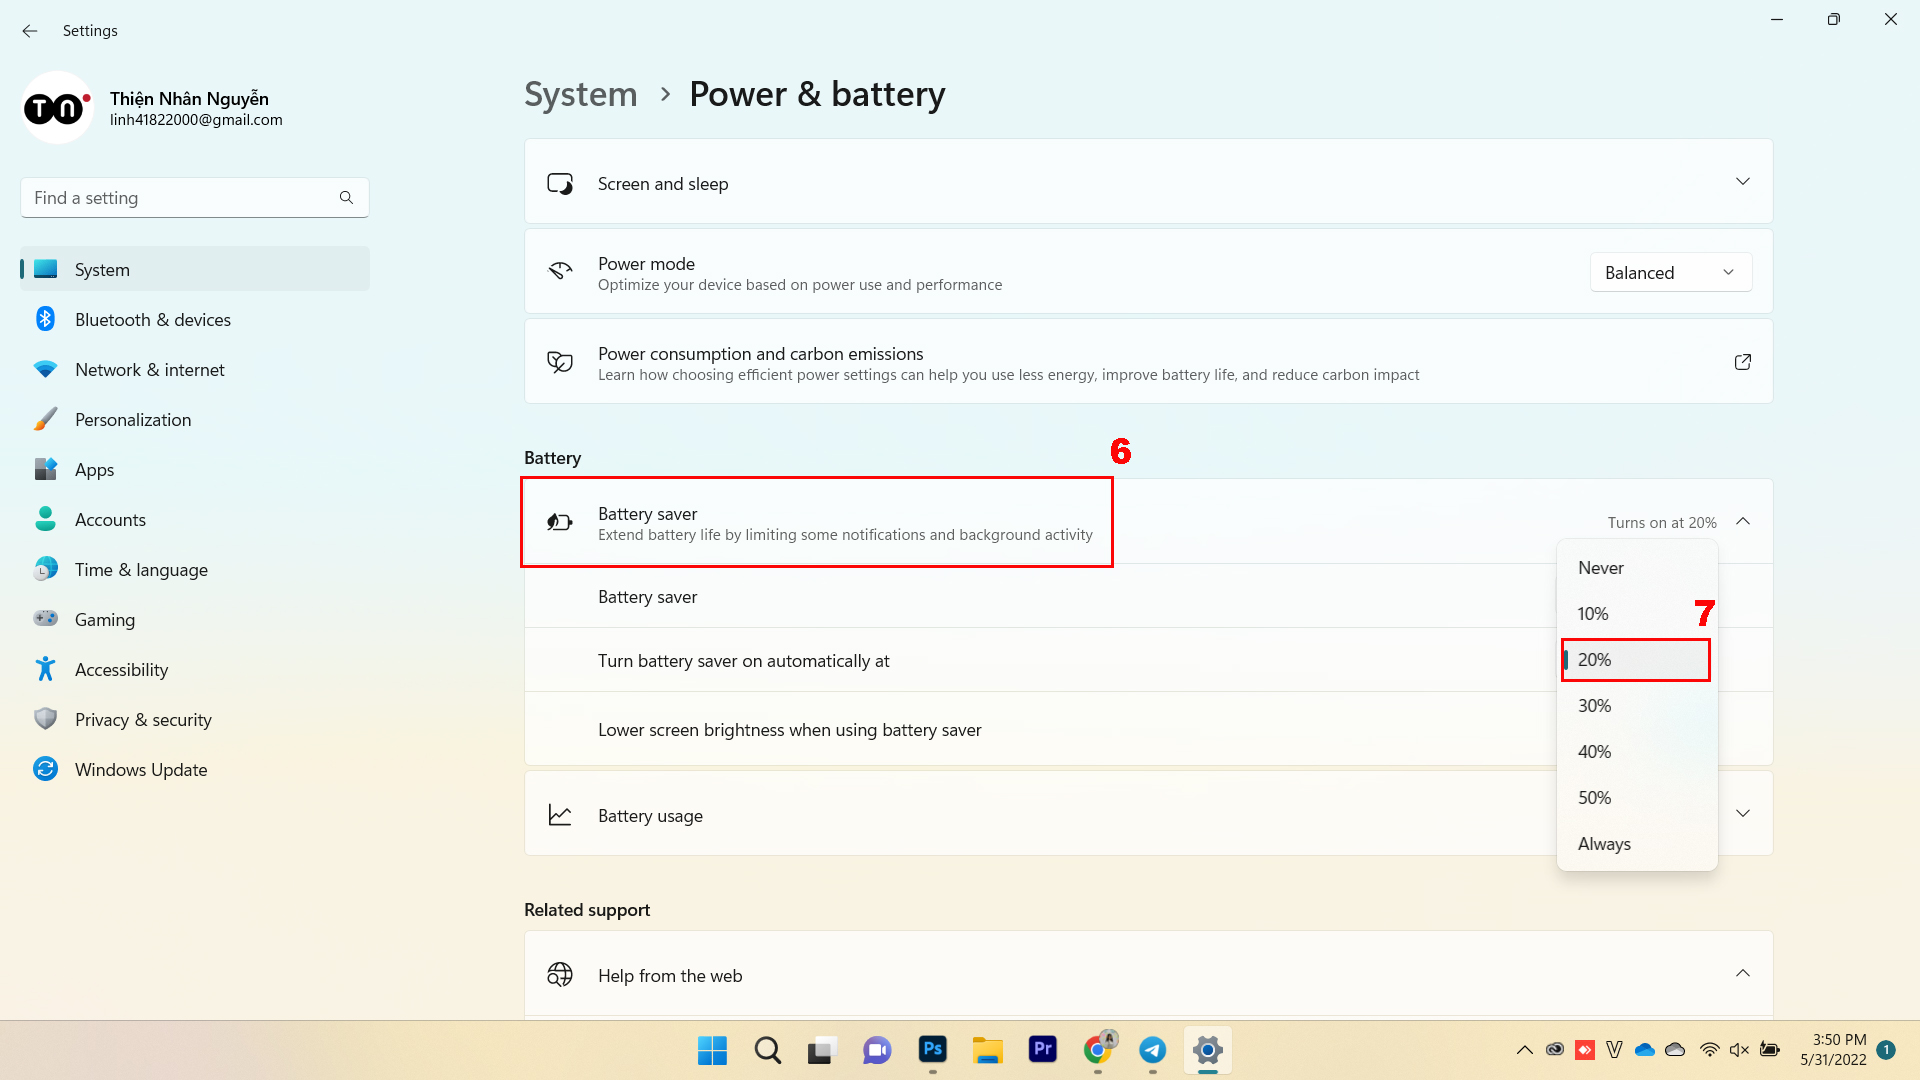Open Bluetooth & devices settings

tap(152, 320)
